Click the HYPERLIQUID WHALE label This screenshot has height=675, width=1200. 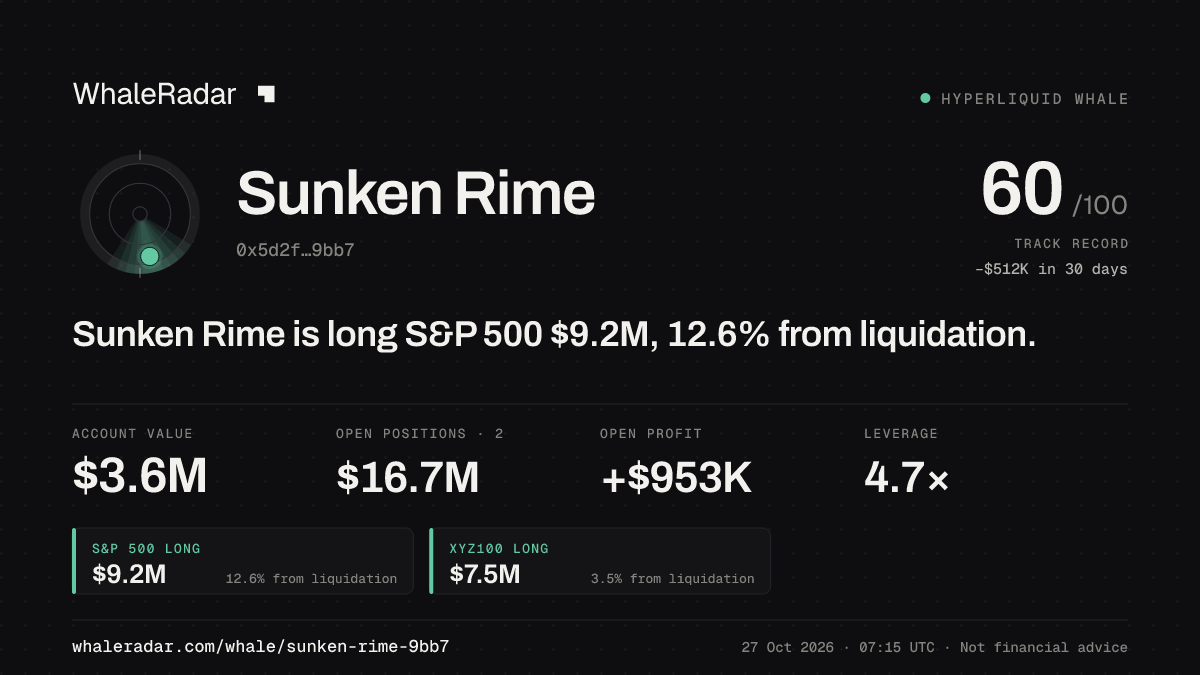coord(1035,99)
